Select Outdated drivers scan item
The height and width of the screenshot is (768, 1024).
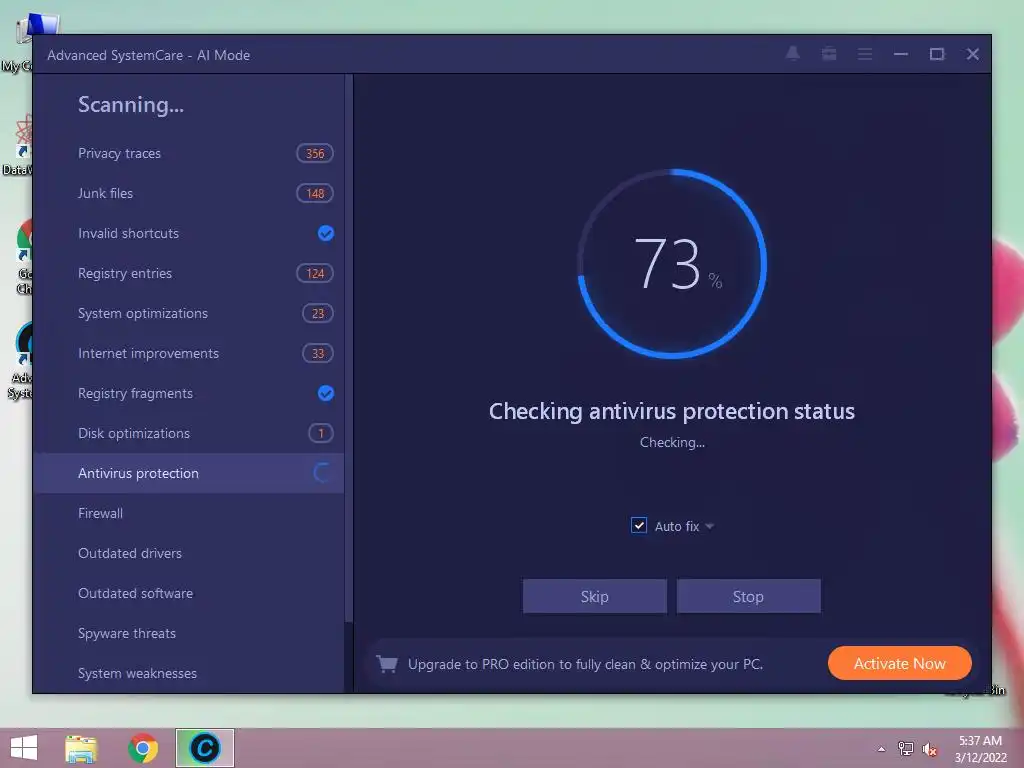coord(189,553)
